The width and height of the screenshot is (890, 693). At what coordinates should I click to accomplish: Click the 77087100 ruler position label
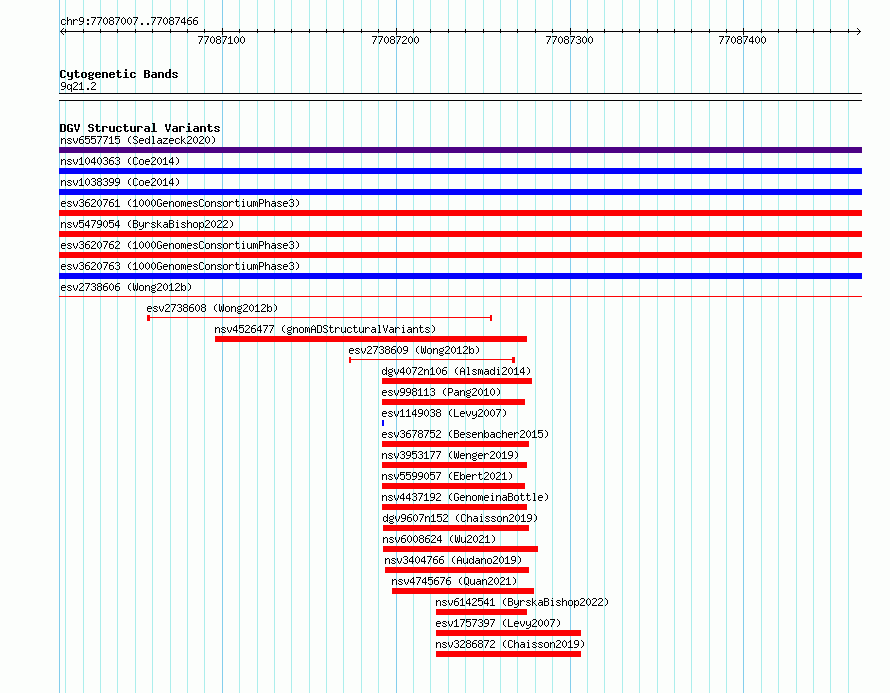pyautogui.click(x=221, y=40)
